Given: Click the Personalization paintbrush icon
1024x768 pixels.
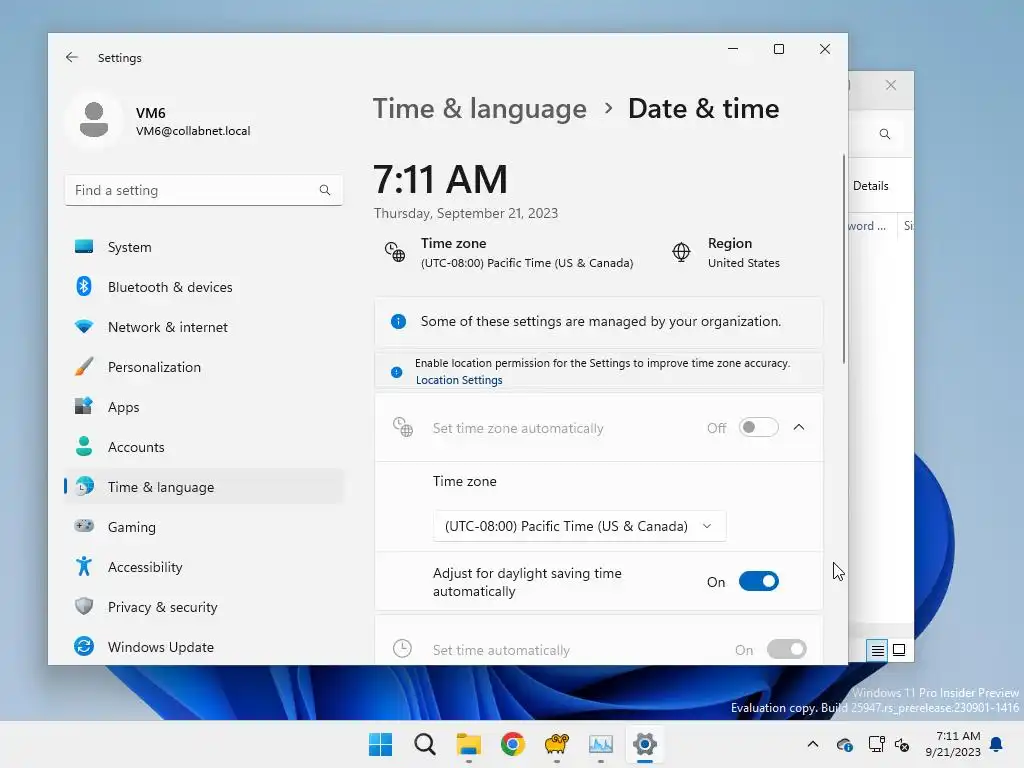Looking at the screenshot, I should pos(84,366).
